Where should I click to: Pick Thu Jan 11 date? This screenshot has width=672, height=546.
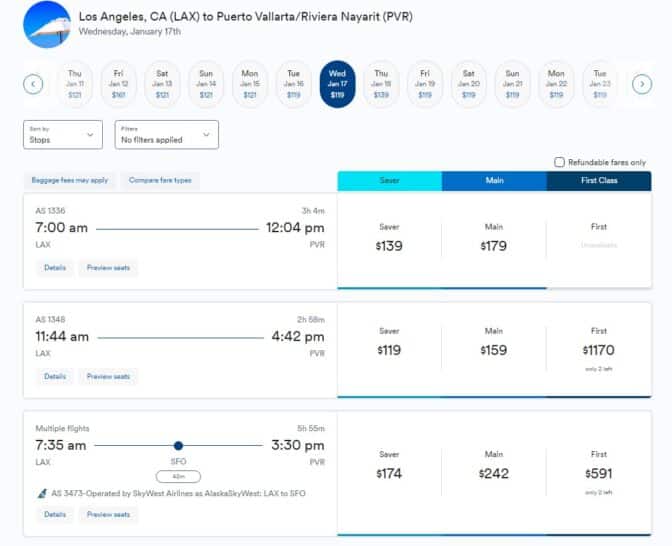pos(75,84)
